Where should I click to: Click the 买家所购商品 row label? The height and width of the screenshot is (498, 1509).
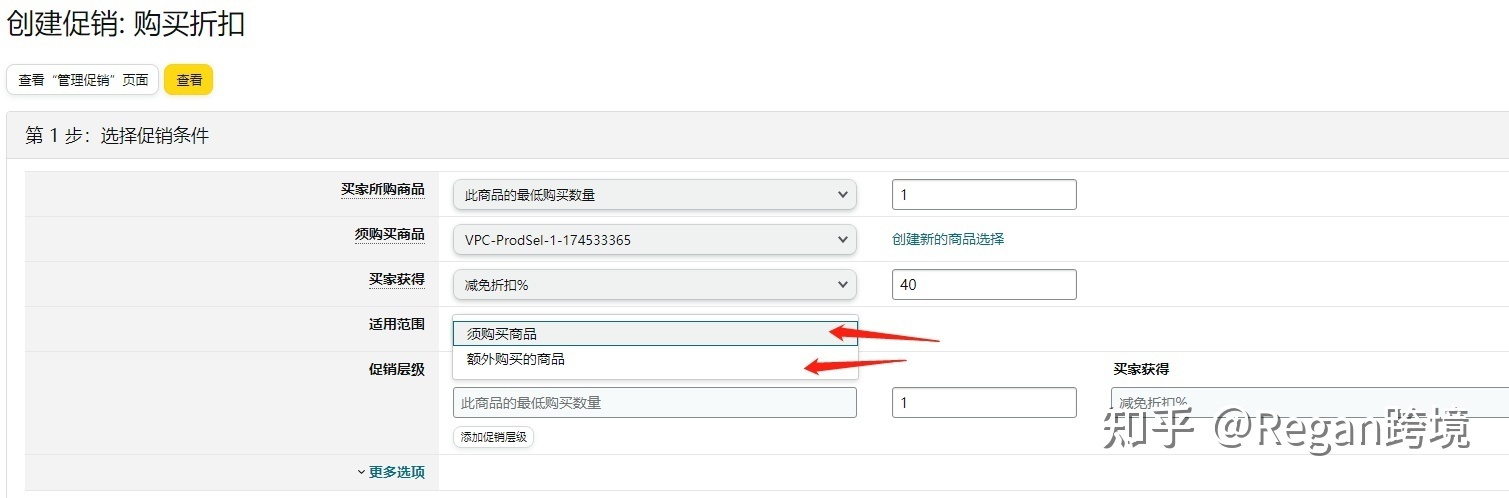[382, 189]
